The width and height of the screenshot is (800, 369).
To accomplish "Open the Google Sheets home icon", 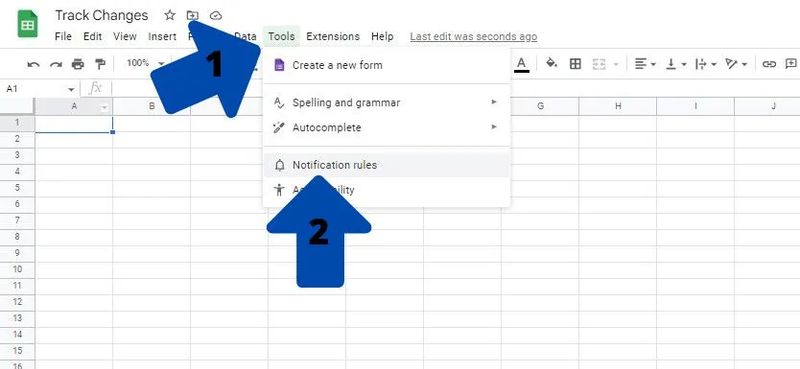I will [x=28, y=24].
